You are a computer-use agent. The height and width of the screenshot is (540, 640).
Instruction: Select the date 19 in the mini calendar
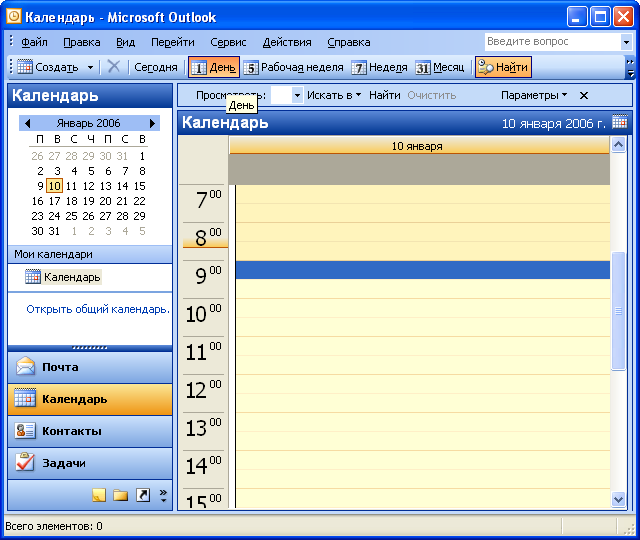[x=89, y=201]
